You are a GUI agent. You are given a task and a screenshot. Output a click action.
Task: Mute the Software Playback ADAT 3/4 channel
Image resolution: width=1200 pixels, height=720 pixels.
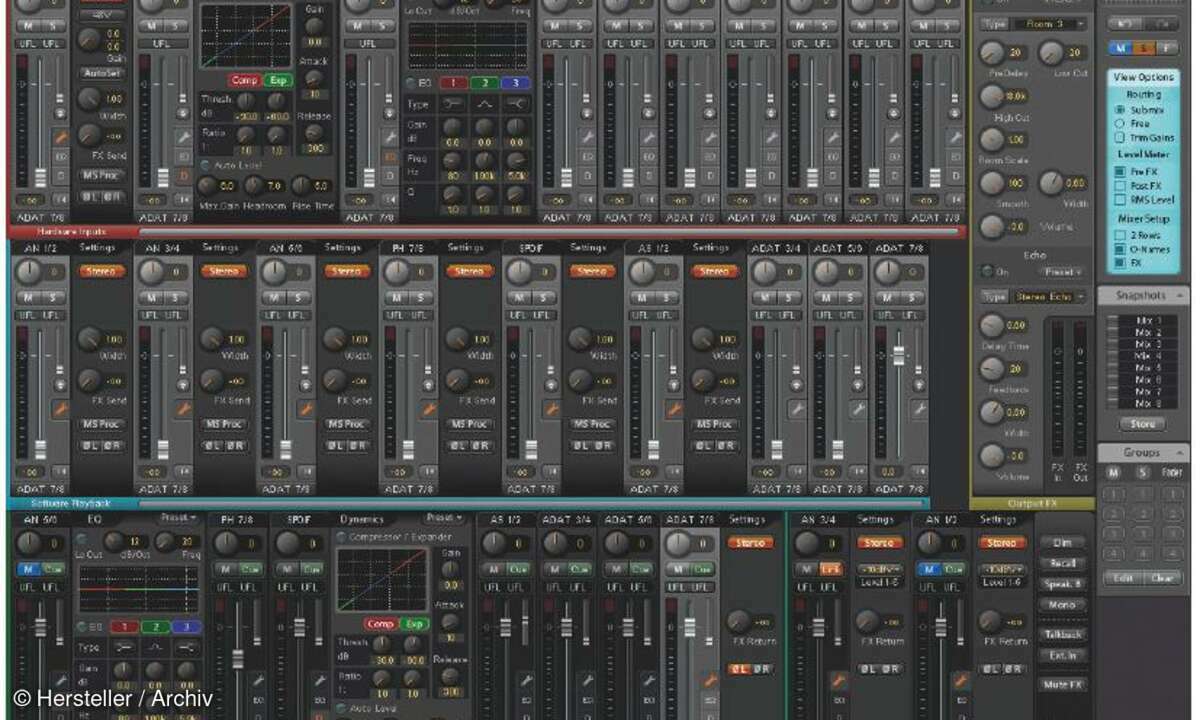pyautogui.click(x=766, y=297)
